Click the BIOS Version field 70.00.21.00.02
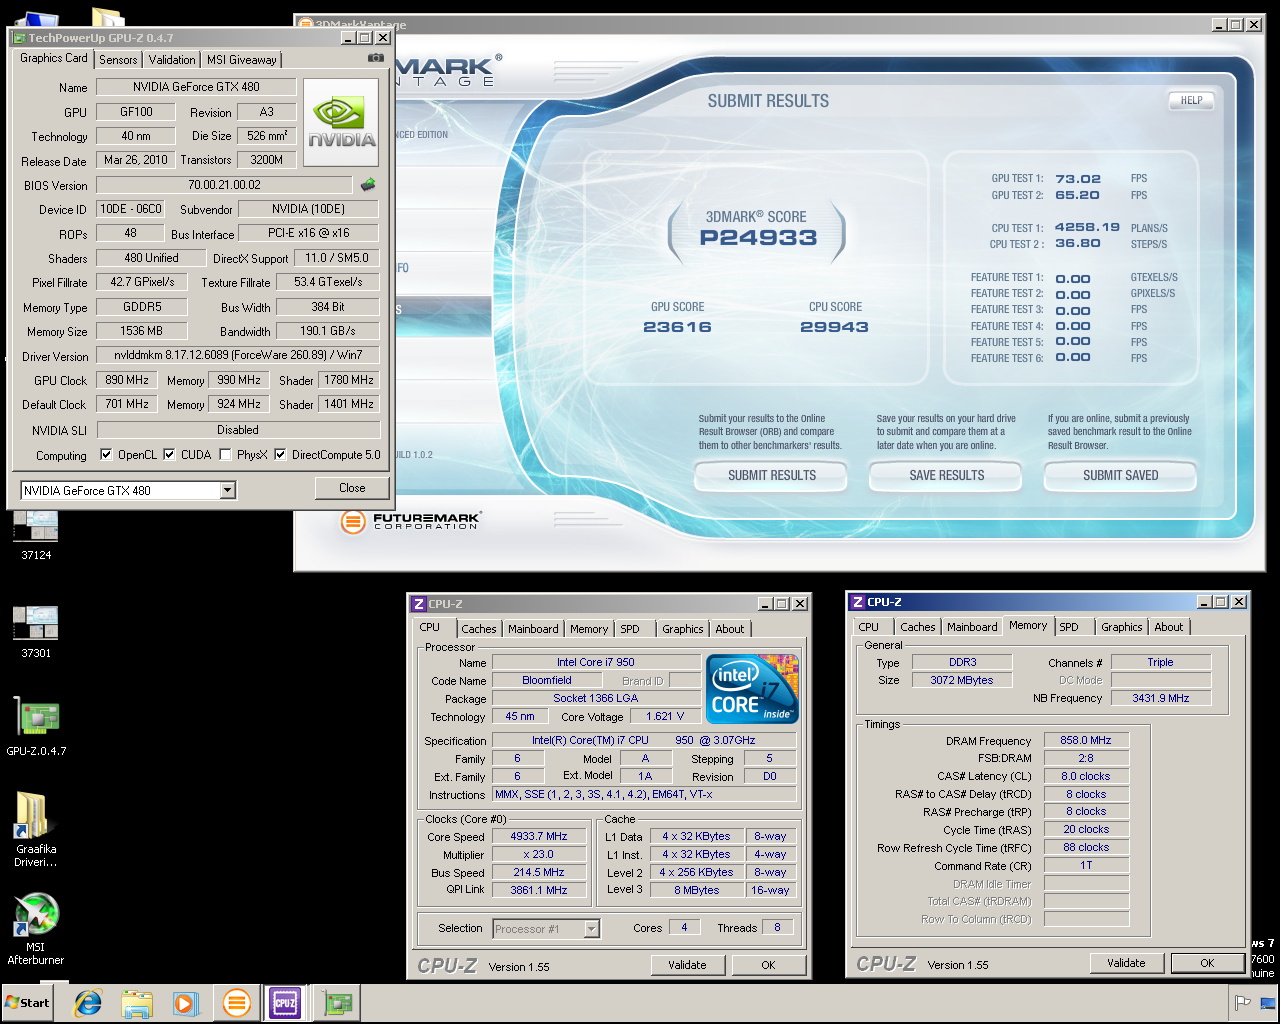Image resolution: width=1280 pixels, height=1024 pixels. 224,185
